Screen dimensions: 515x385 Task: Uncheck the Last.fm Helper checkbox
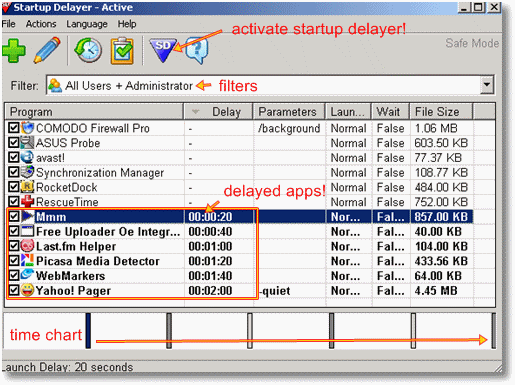tap(14, 246)
